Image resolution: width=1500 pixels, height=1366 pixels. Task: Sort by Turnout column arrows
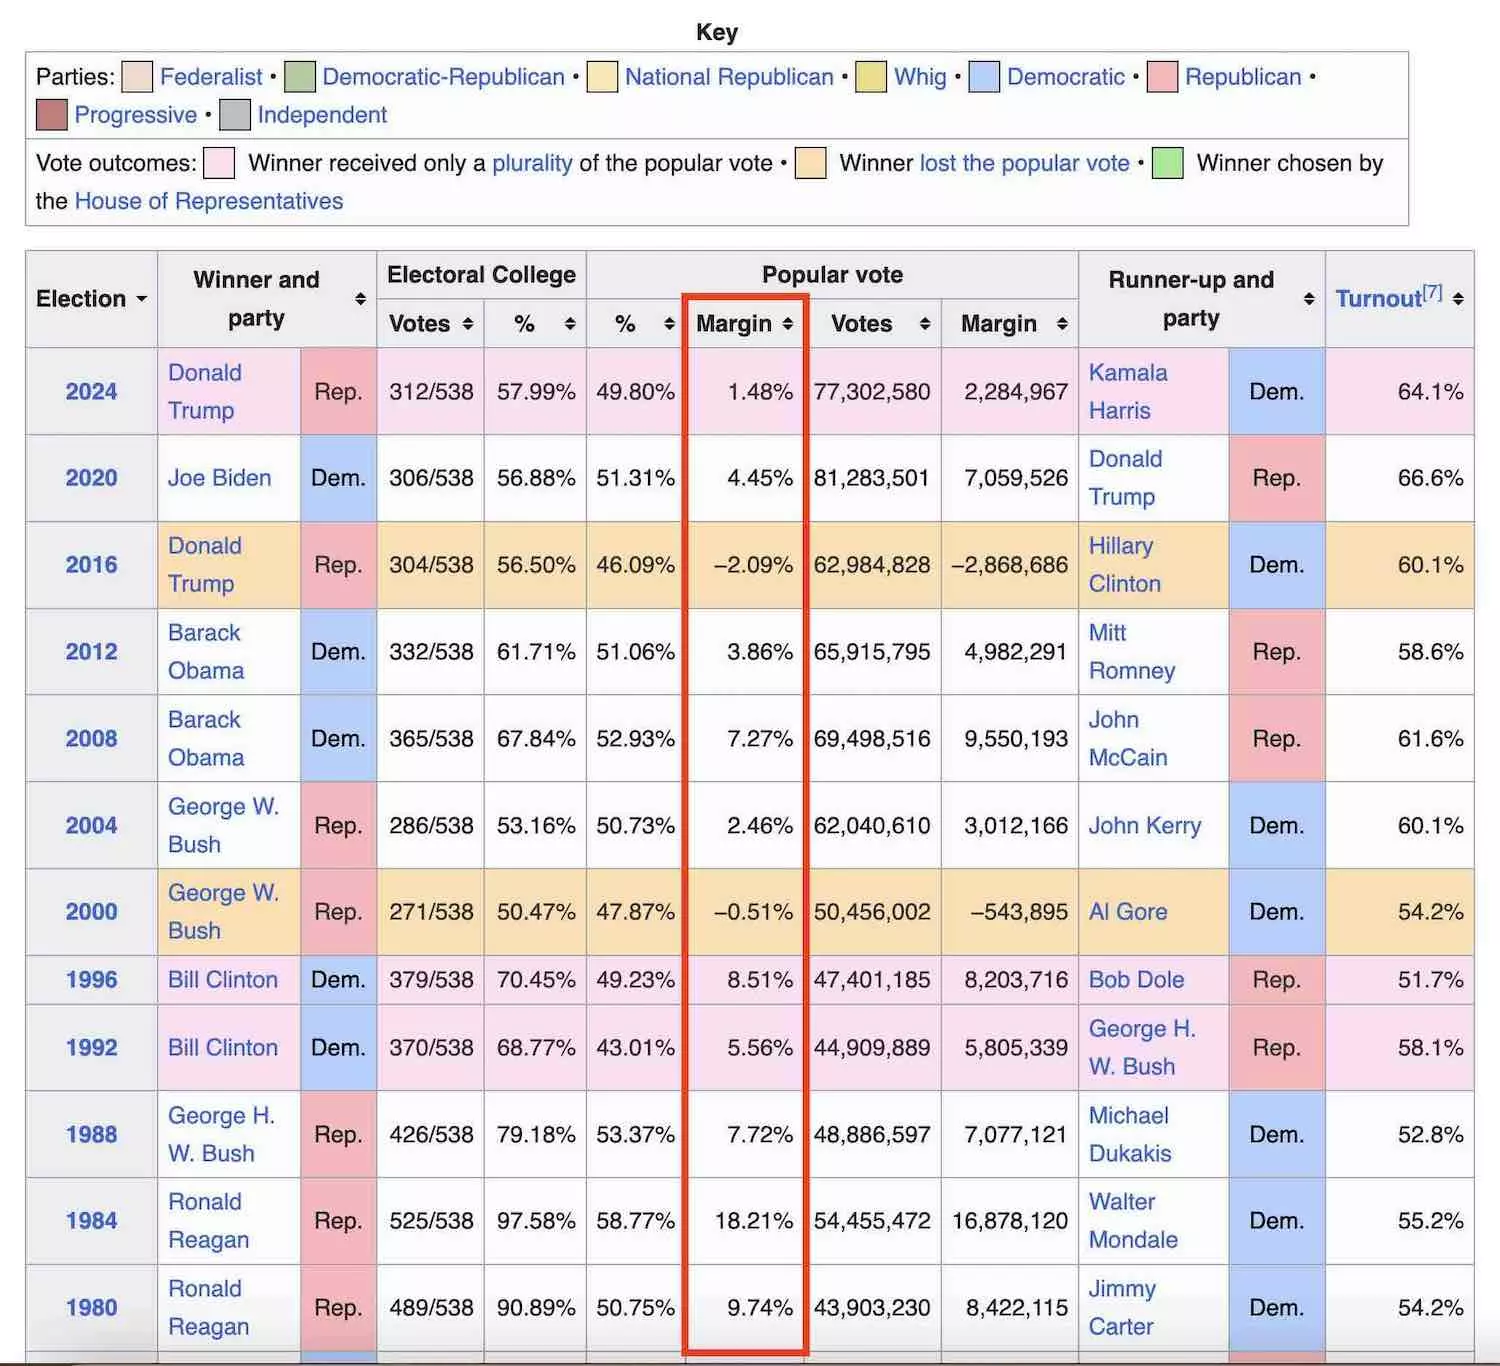pos(1458,299)
